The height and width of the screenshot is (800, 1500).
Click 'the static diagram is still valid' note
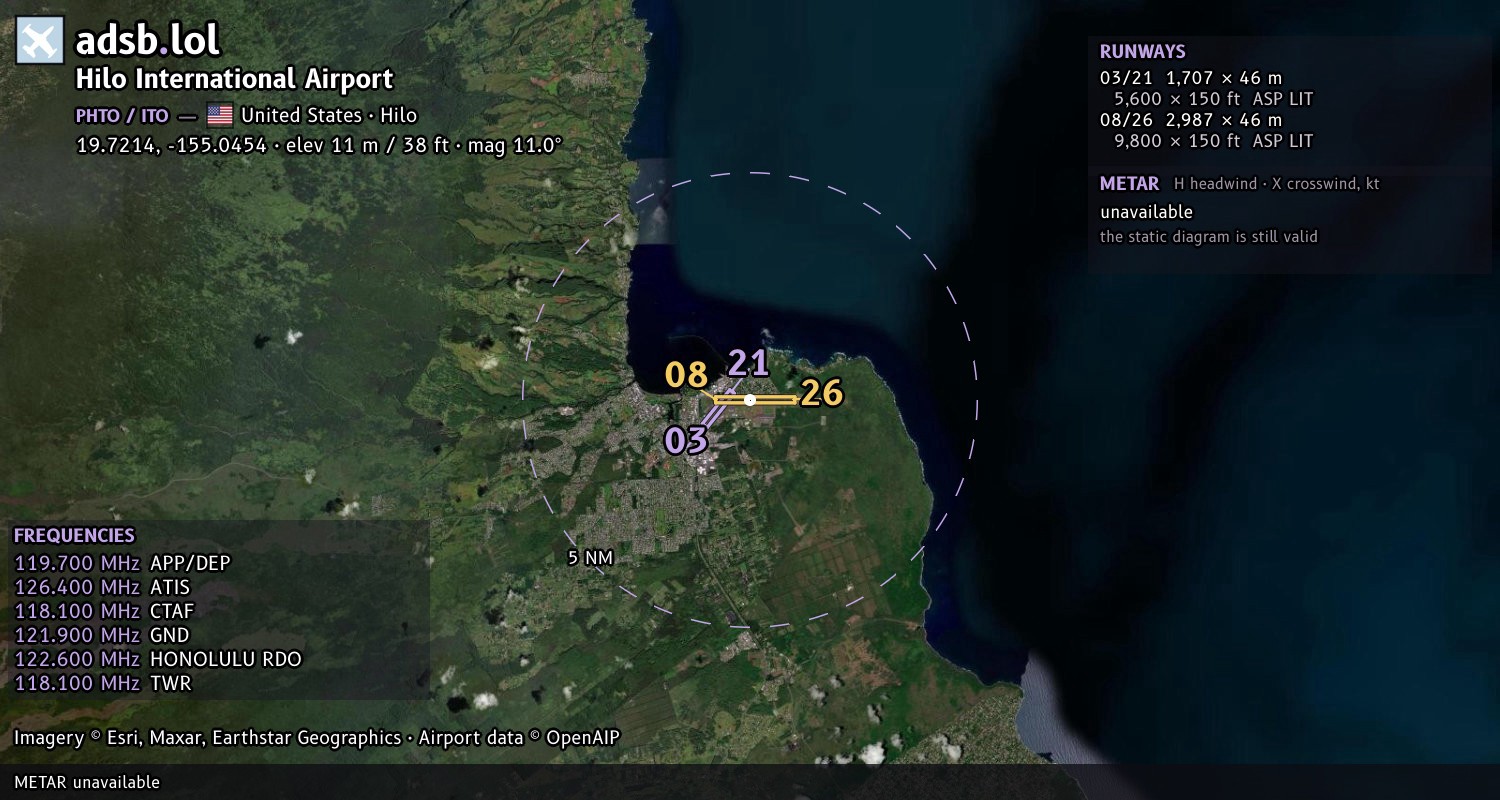pyautogui.click(x=1208, y=237)
